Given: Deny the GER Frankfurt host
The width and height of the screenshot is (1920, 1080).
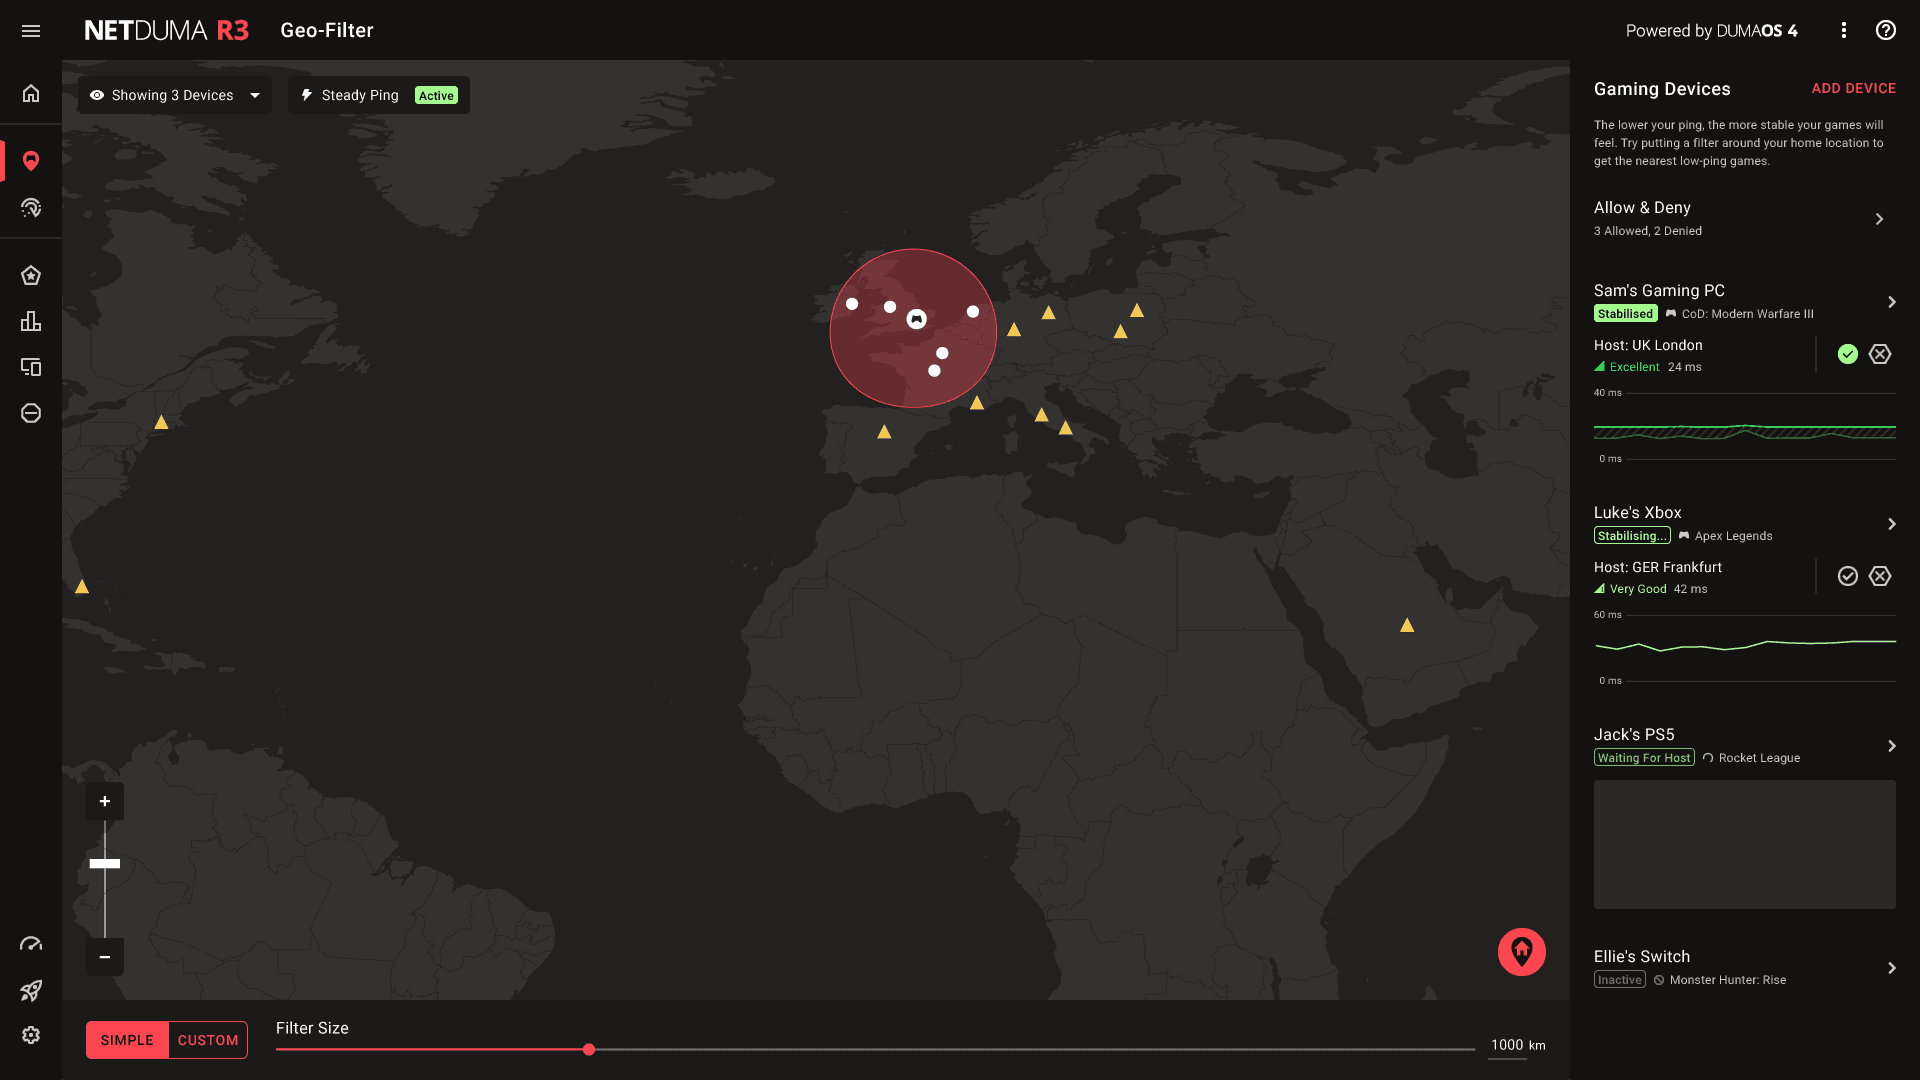Looking at the screenshot, I should [x=1879, y=576].
